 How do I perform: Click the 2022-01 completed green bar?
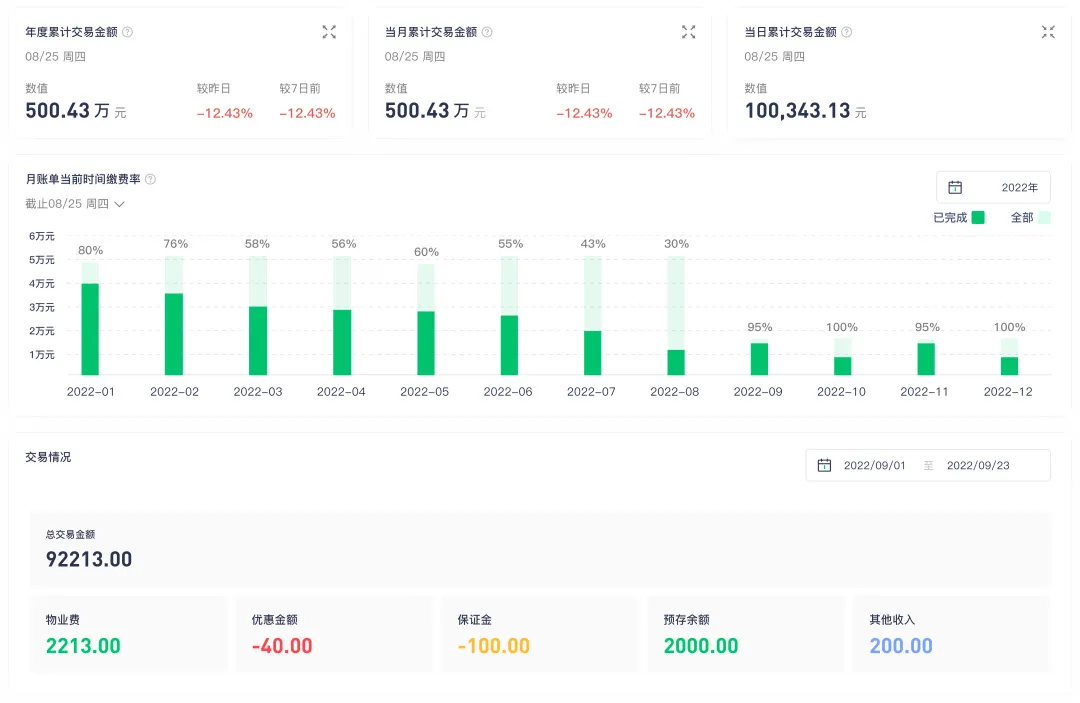tap(90, 329)
